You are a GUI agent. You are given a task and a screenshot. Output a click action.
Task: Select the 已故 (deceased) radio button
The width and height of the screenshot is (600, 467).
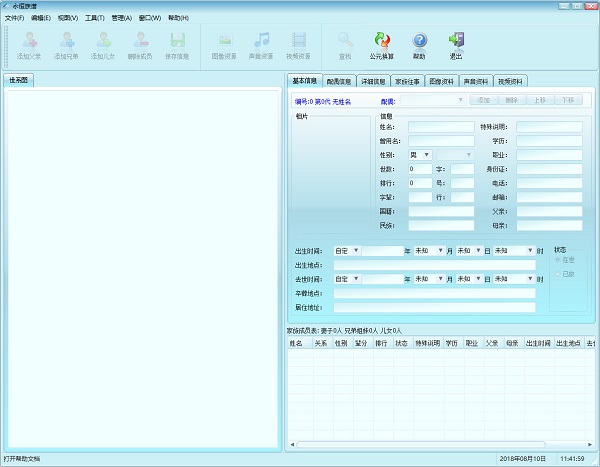click(558, 274)
